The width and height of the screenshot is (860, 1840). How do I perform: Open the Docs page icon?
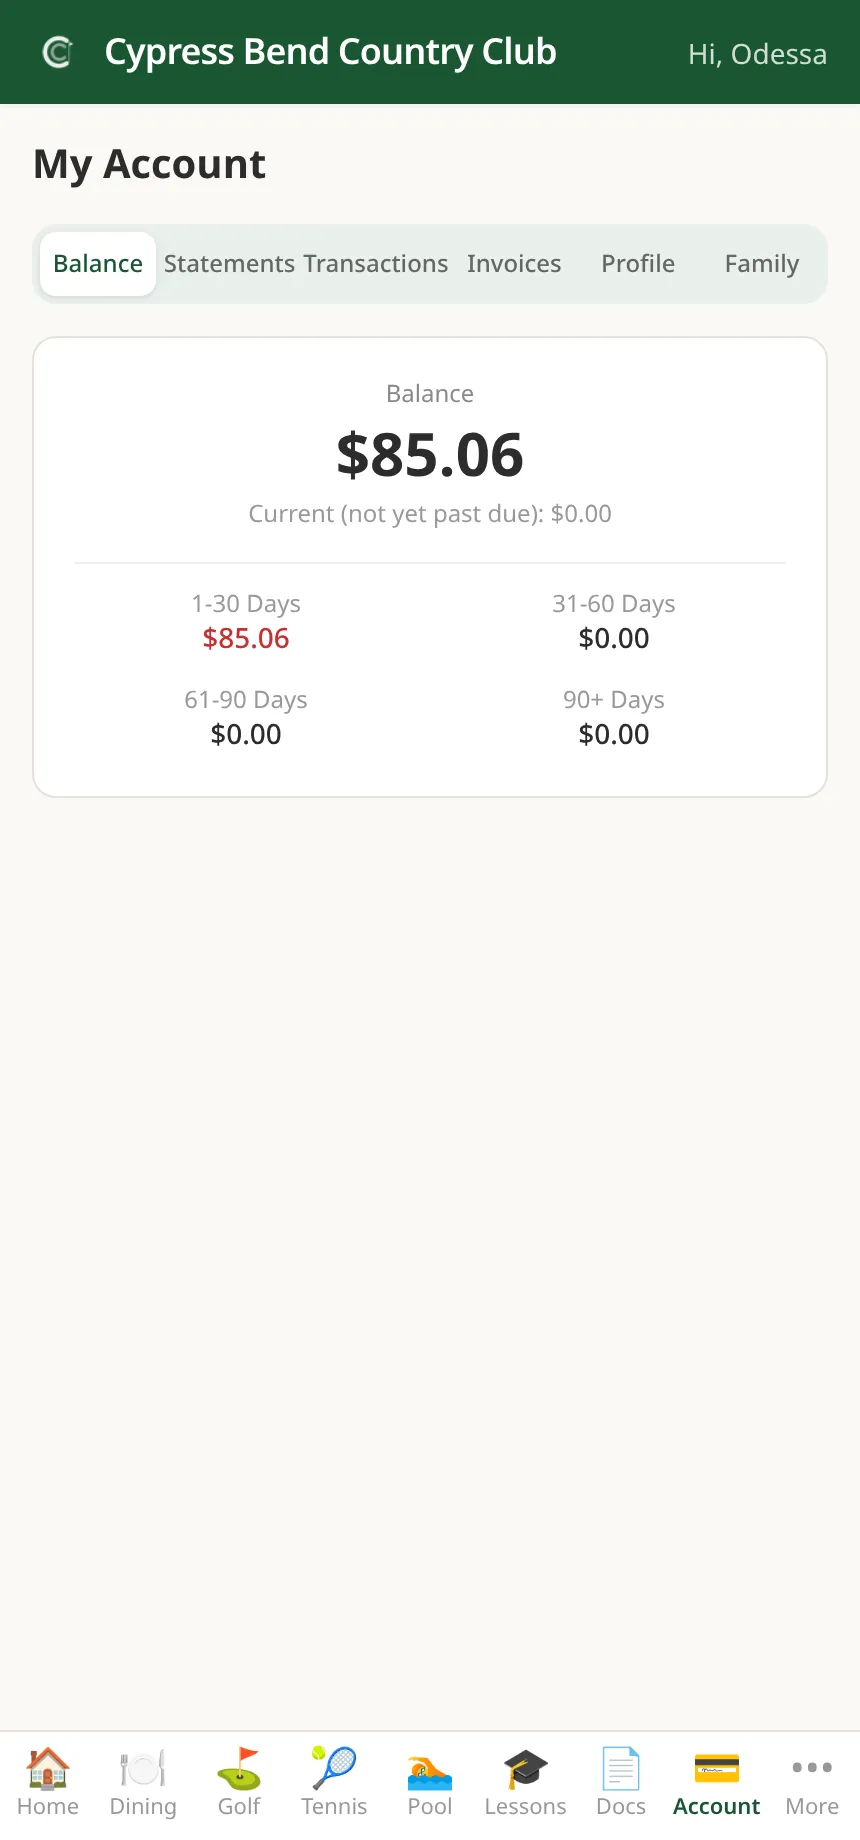(x=621, y=1769)
